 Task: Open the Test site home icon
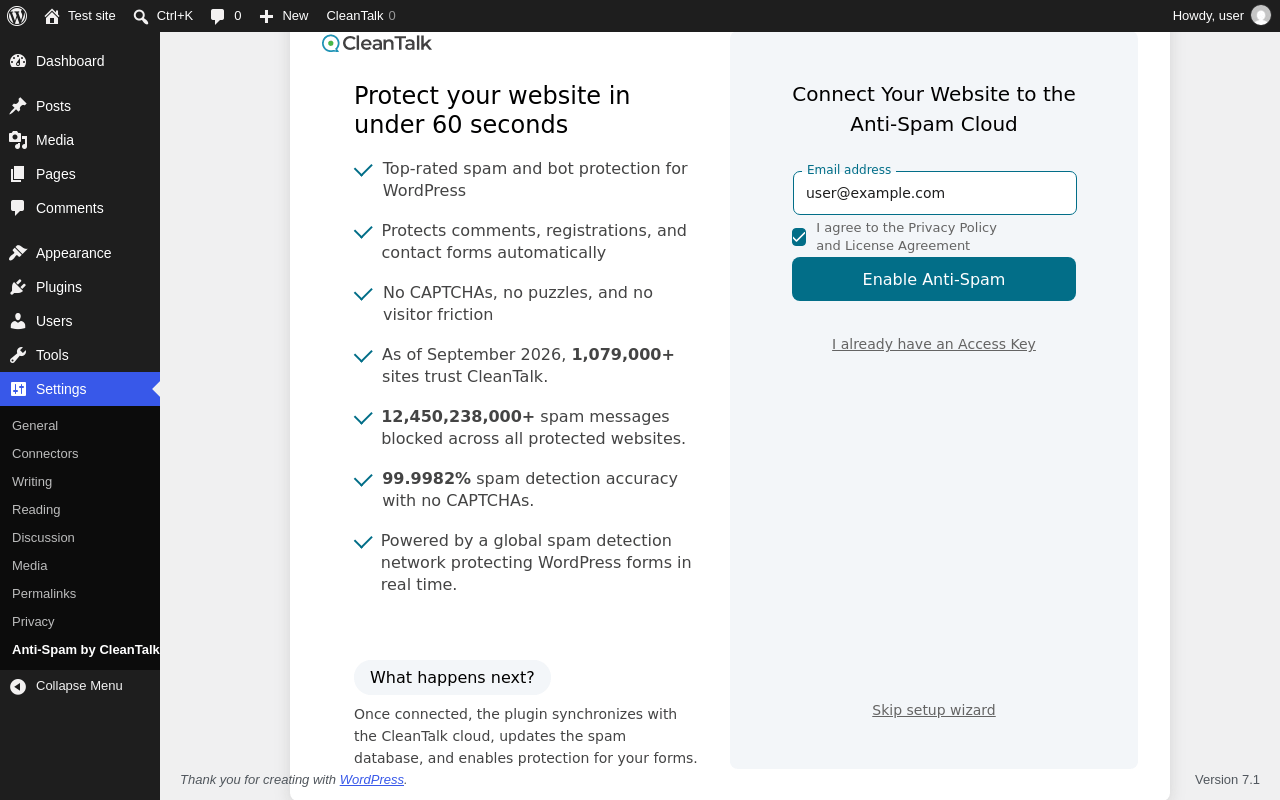[x=52, y=16]
